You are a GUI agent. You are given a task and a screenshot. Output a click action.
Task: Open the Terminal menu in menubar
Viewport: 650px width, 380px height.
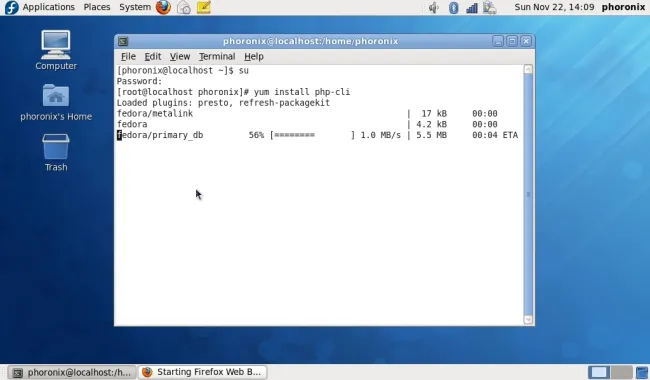217,56
